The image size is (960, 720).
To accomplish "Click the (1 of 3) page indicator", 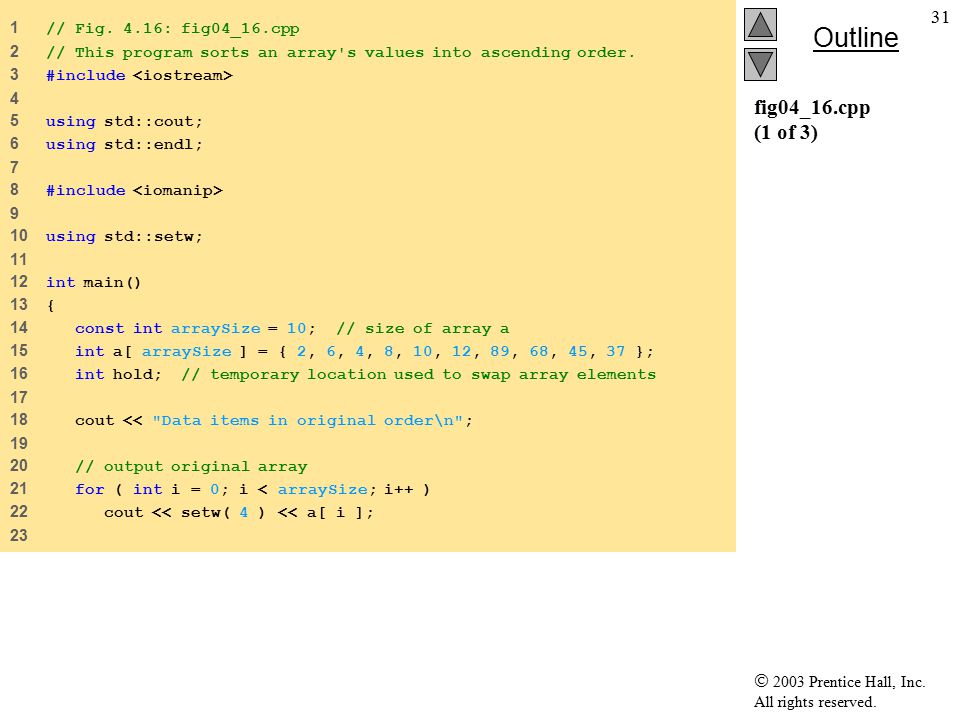I will [x=786, y=132].
